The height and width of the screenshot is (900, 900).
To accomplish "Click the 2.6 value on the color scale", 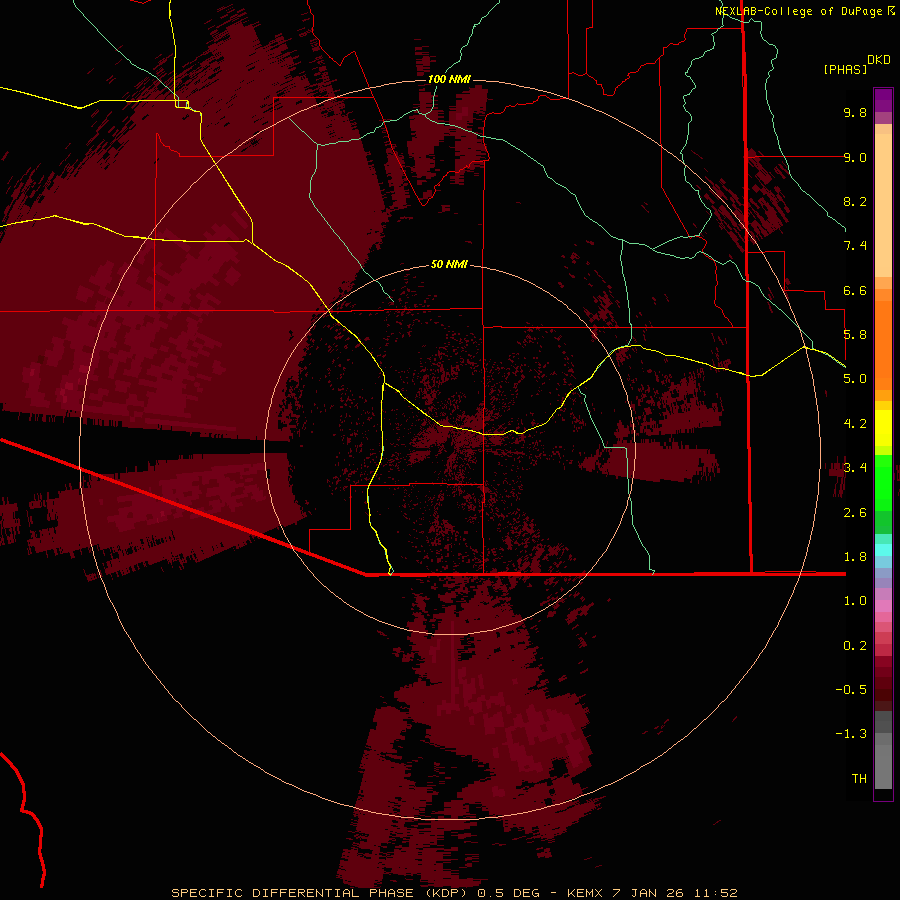I will 855,513.
